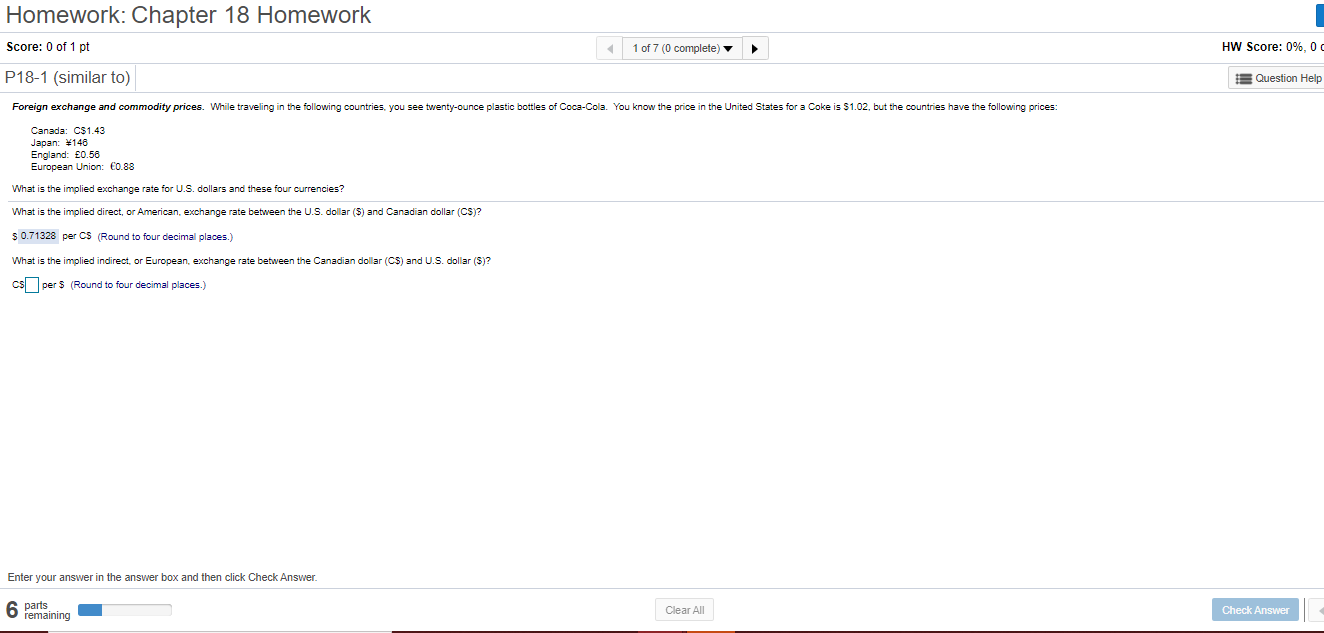
Task: Click the 'European Union: €0.88' price line
Action: (x=82, y=167)
